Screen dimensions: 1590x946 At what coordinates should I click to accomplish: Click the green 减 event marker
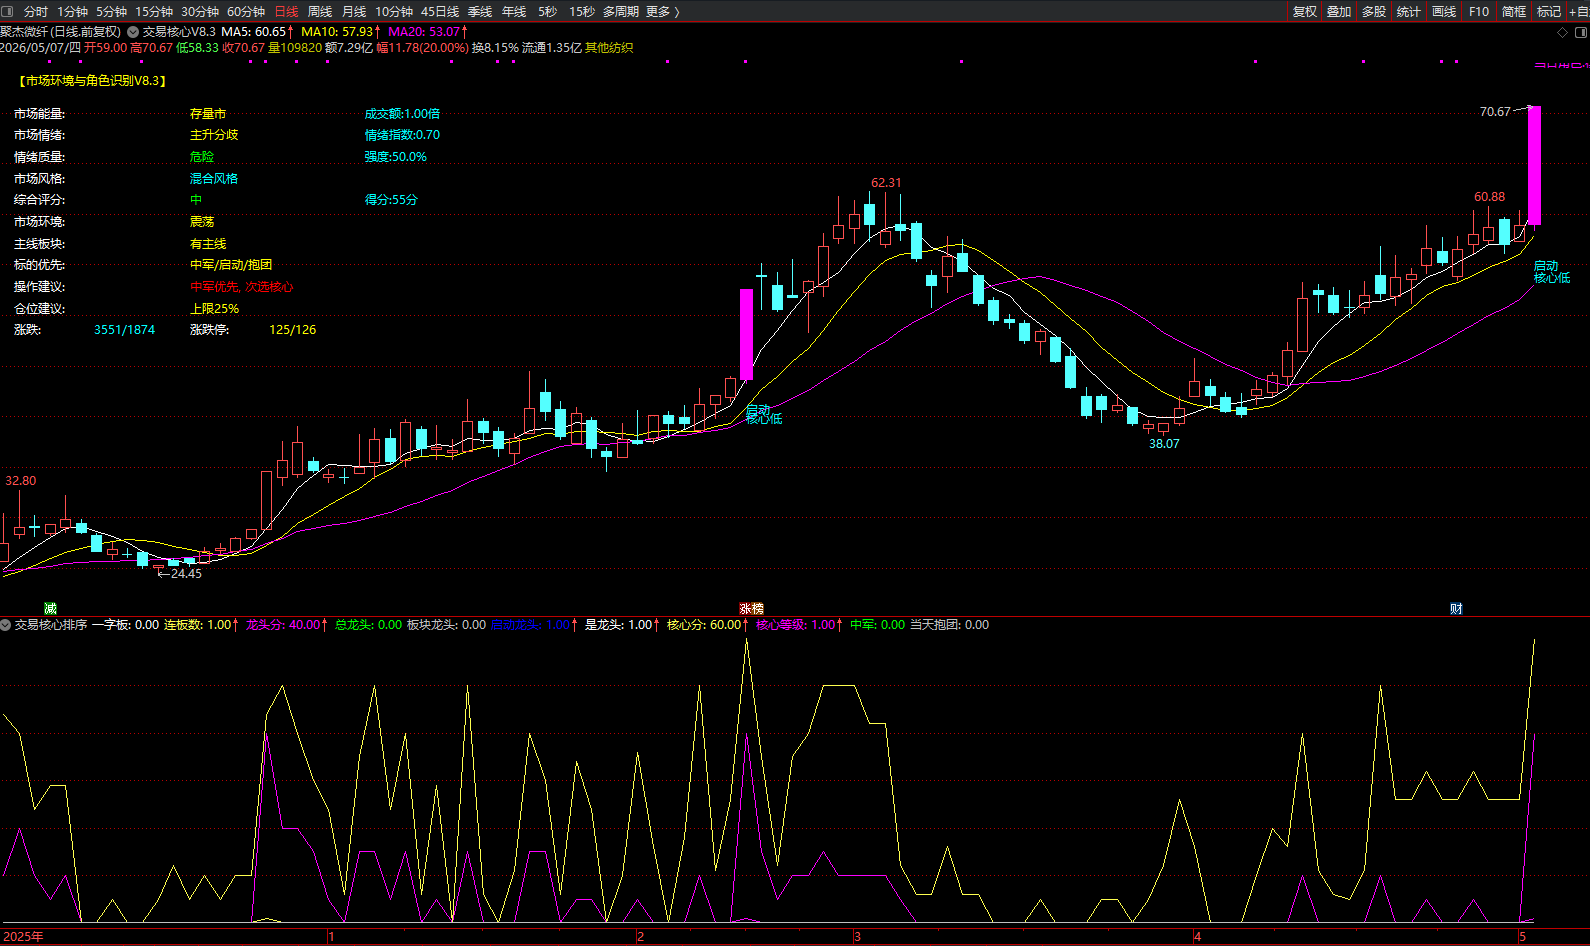click(x=51, y=608)
